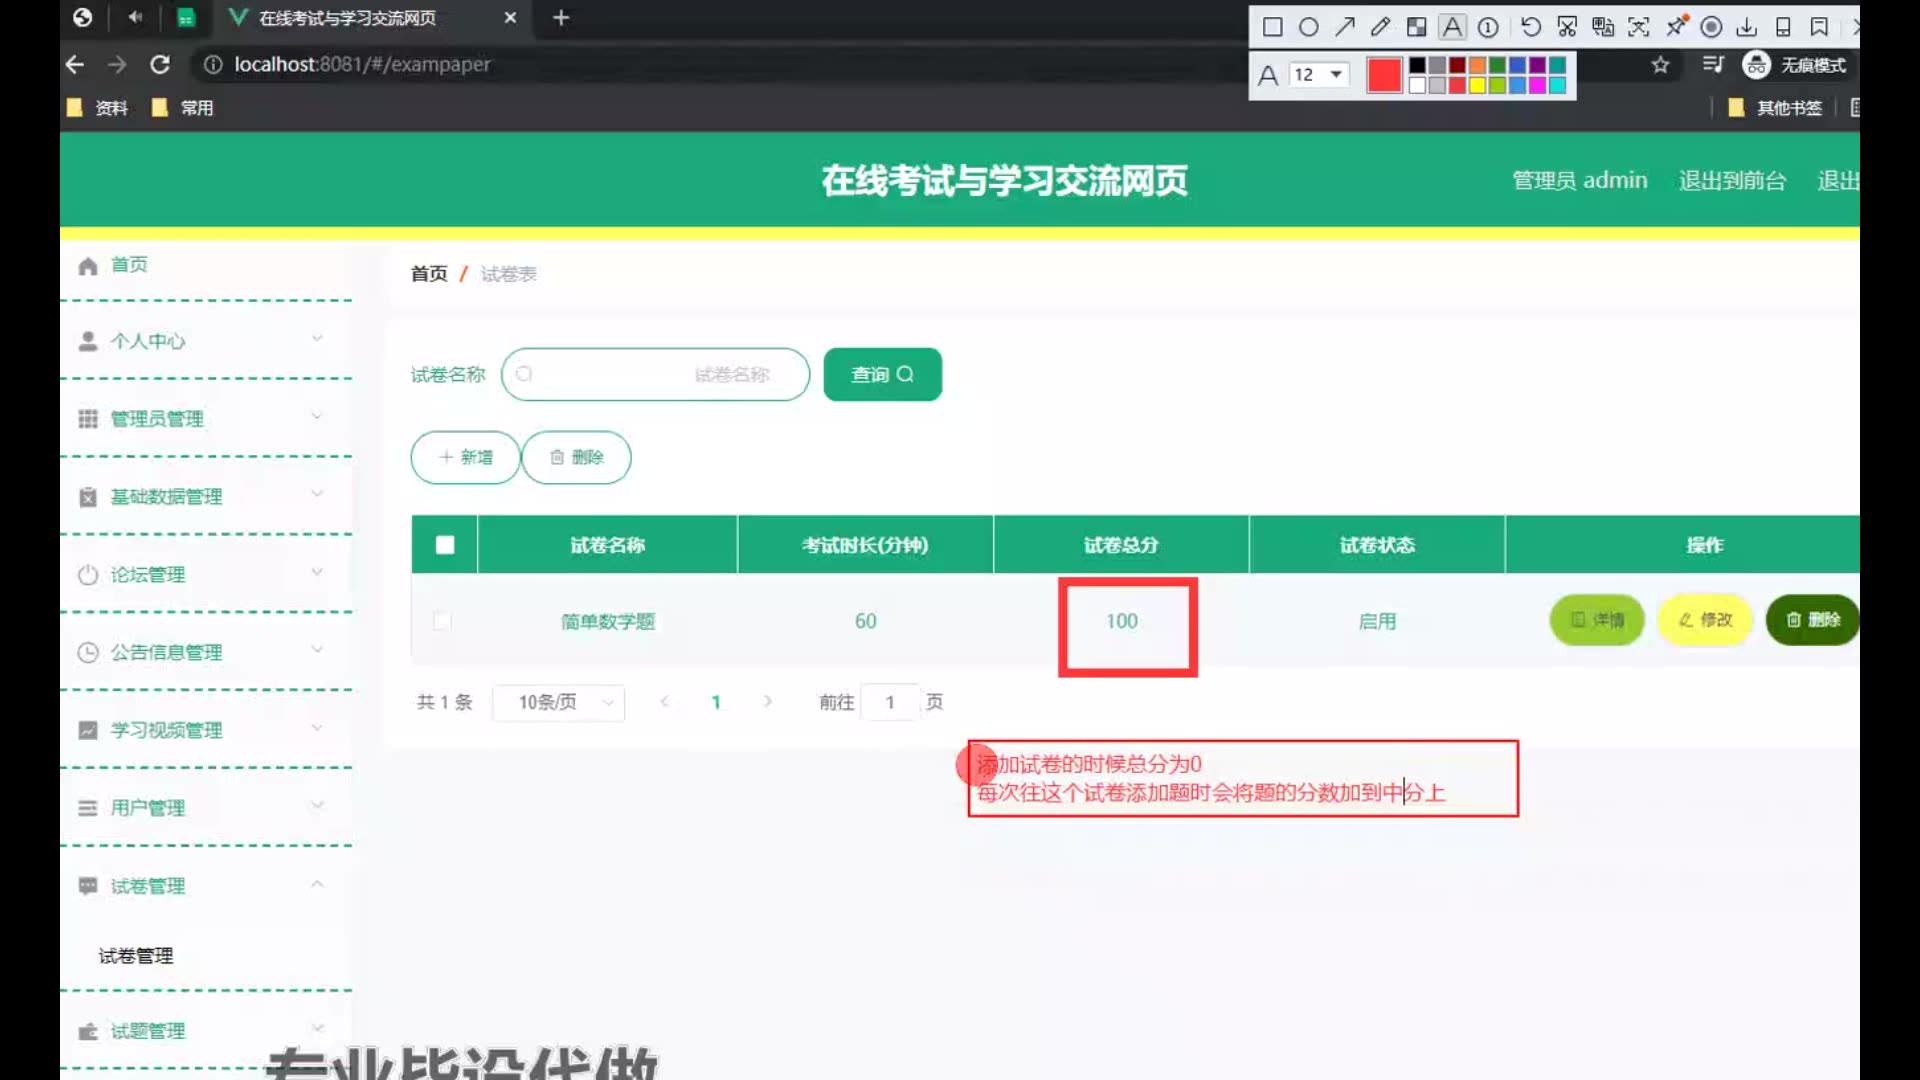Check the 简单数学题 row checkbox

(442, 621)
